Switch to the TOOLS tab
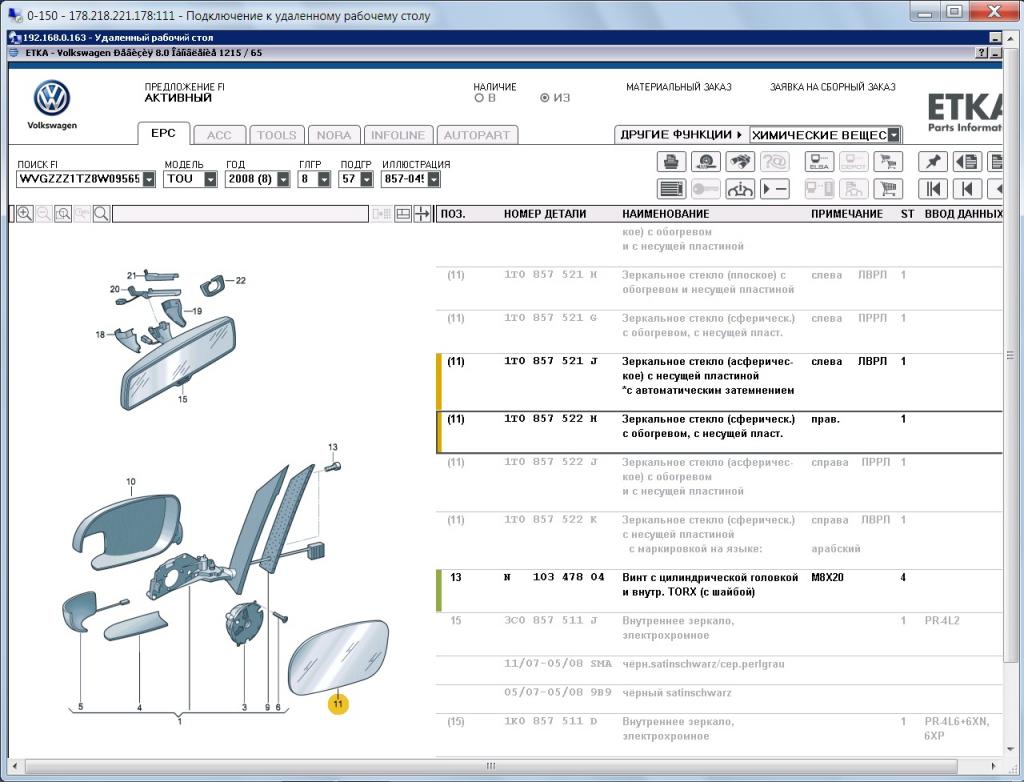Viewport: 1024px width, 782px height. [x=276, y=135]
